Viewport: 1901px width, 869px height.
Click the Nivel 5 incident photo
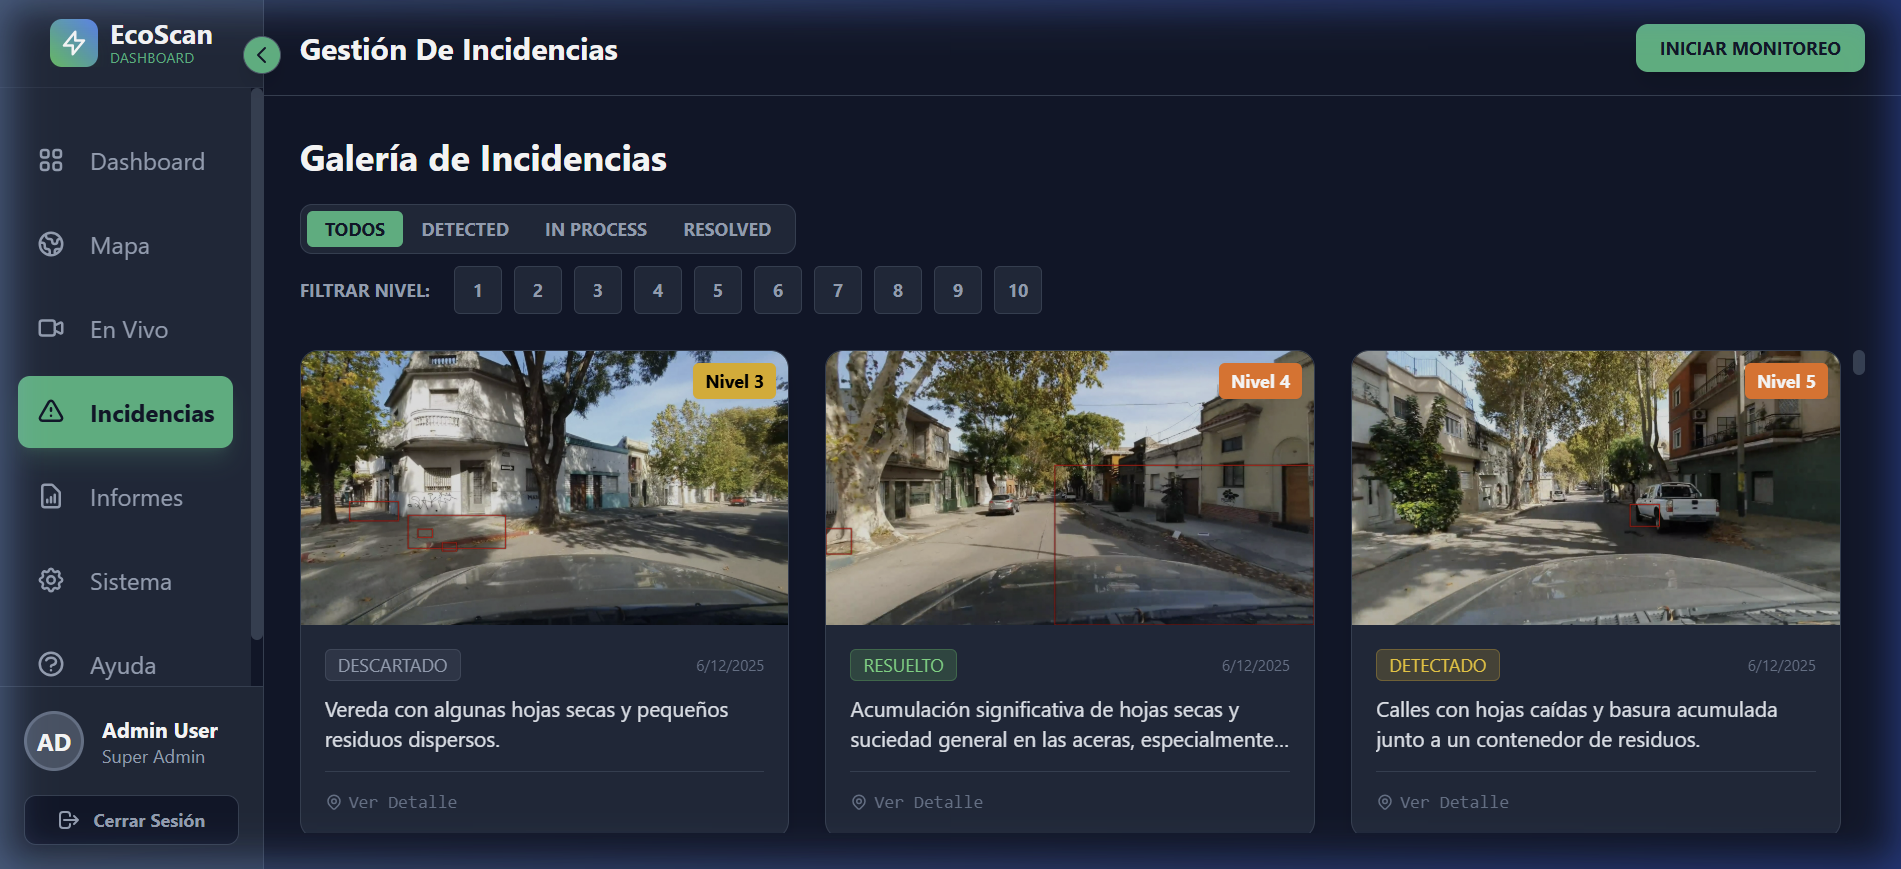(x=1596, y=488)
